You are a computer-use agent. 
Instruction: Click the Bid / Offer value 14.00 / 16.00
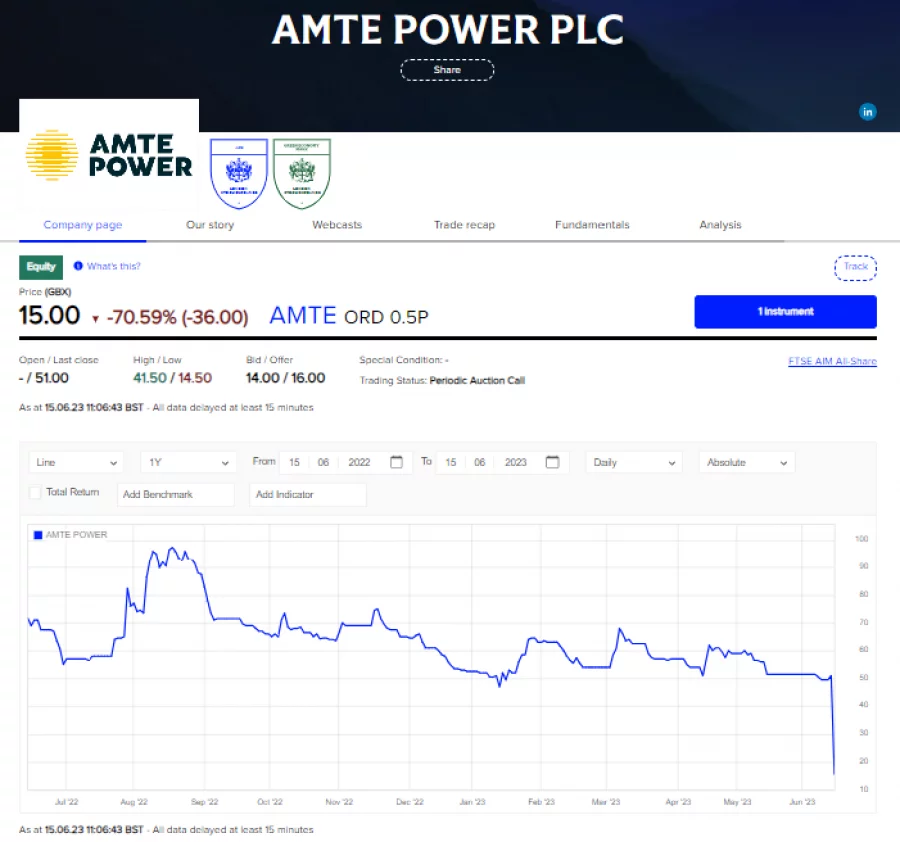tap(285, 378)
